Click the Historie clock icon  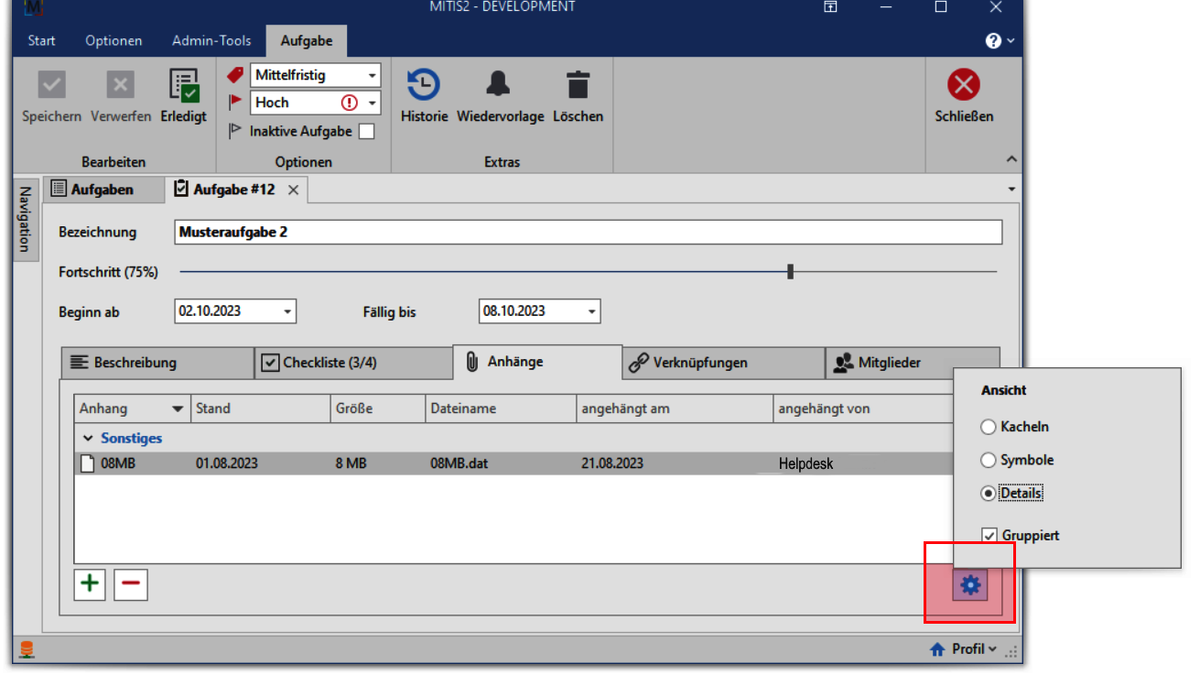tap(424, 86)
